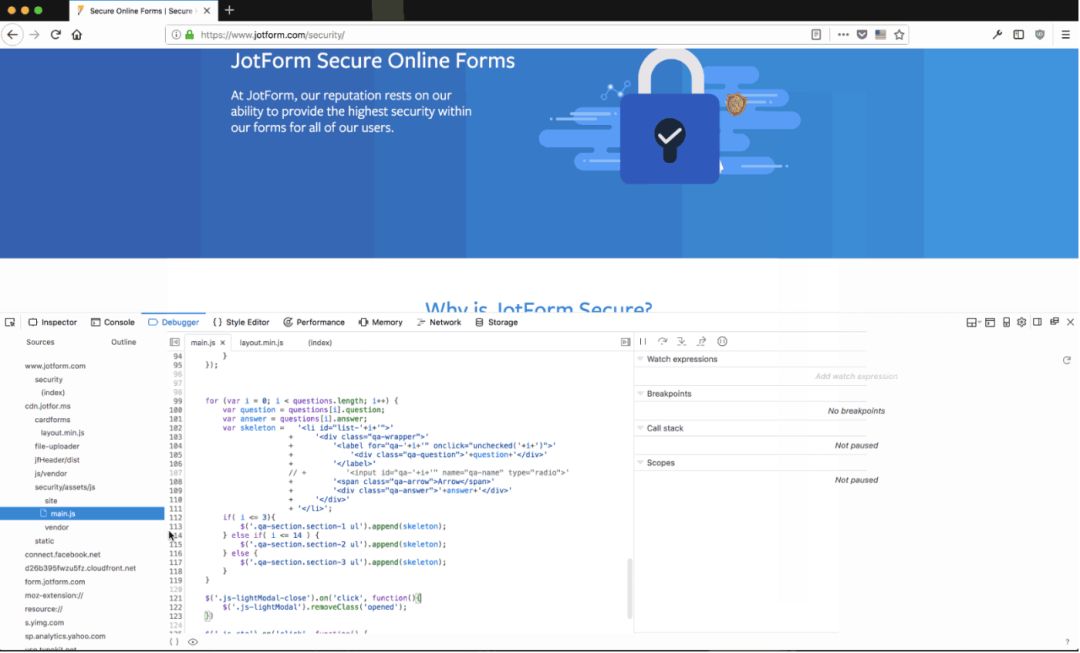Screen dimensions: 1080x653
Task: Pause script execution in the debugger
Action: pos(642,342)
